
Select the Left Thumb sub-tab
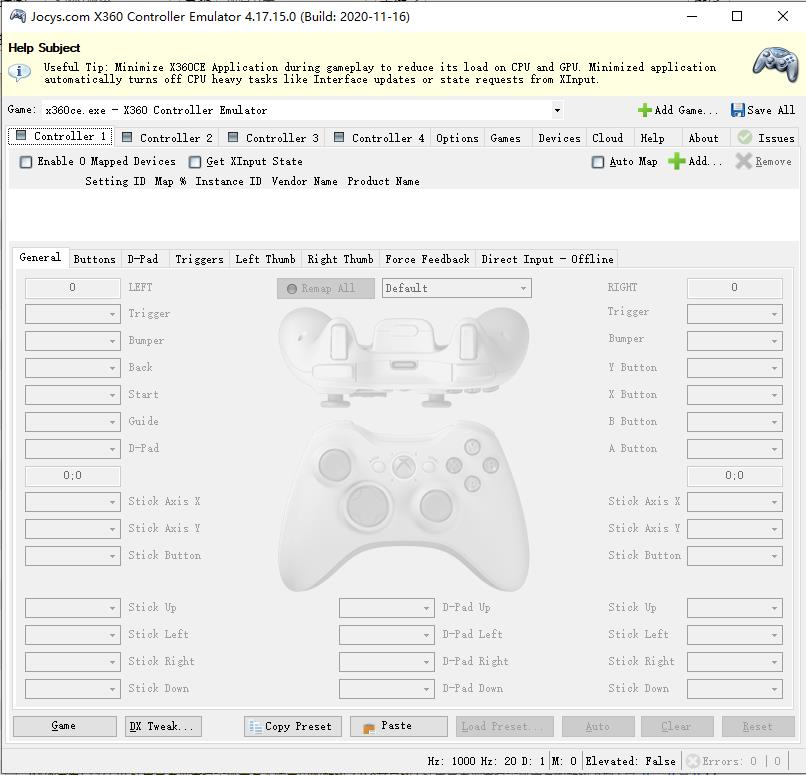click(265, 259)
